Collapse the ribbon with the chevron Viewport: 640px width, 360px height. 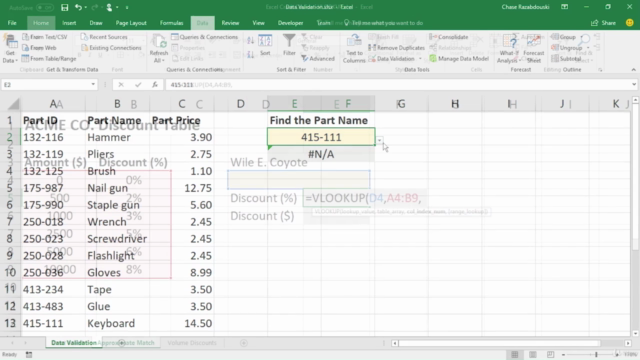coord(633,70)
